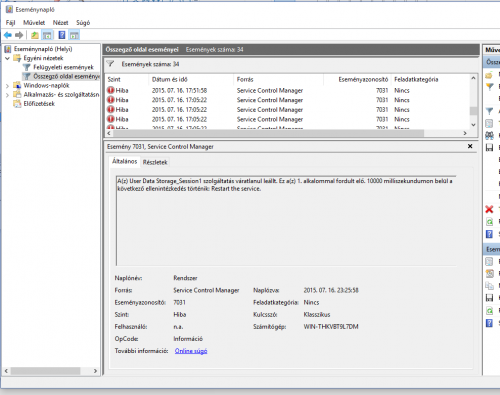500x395 pixels.
Task: Open the Fájl menu
Action: (10, 23)
